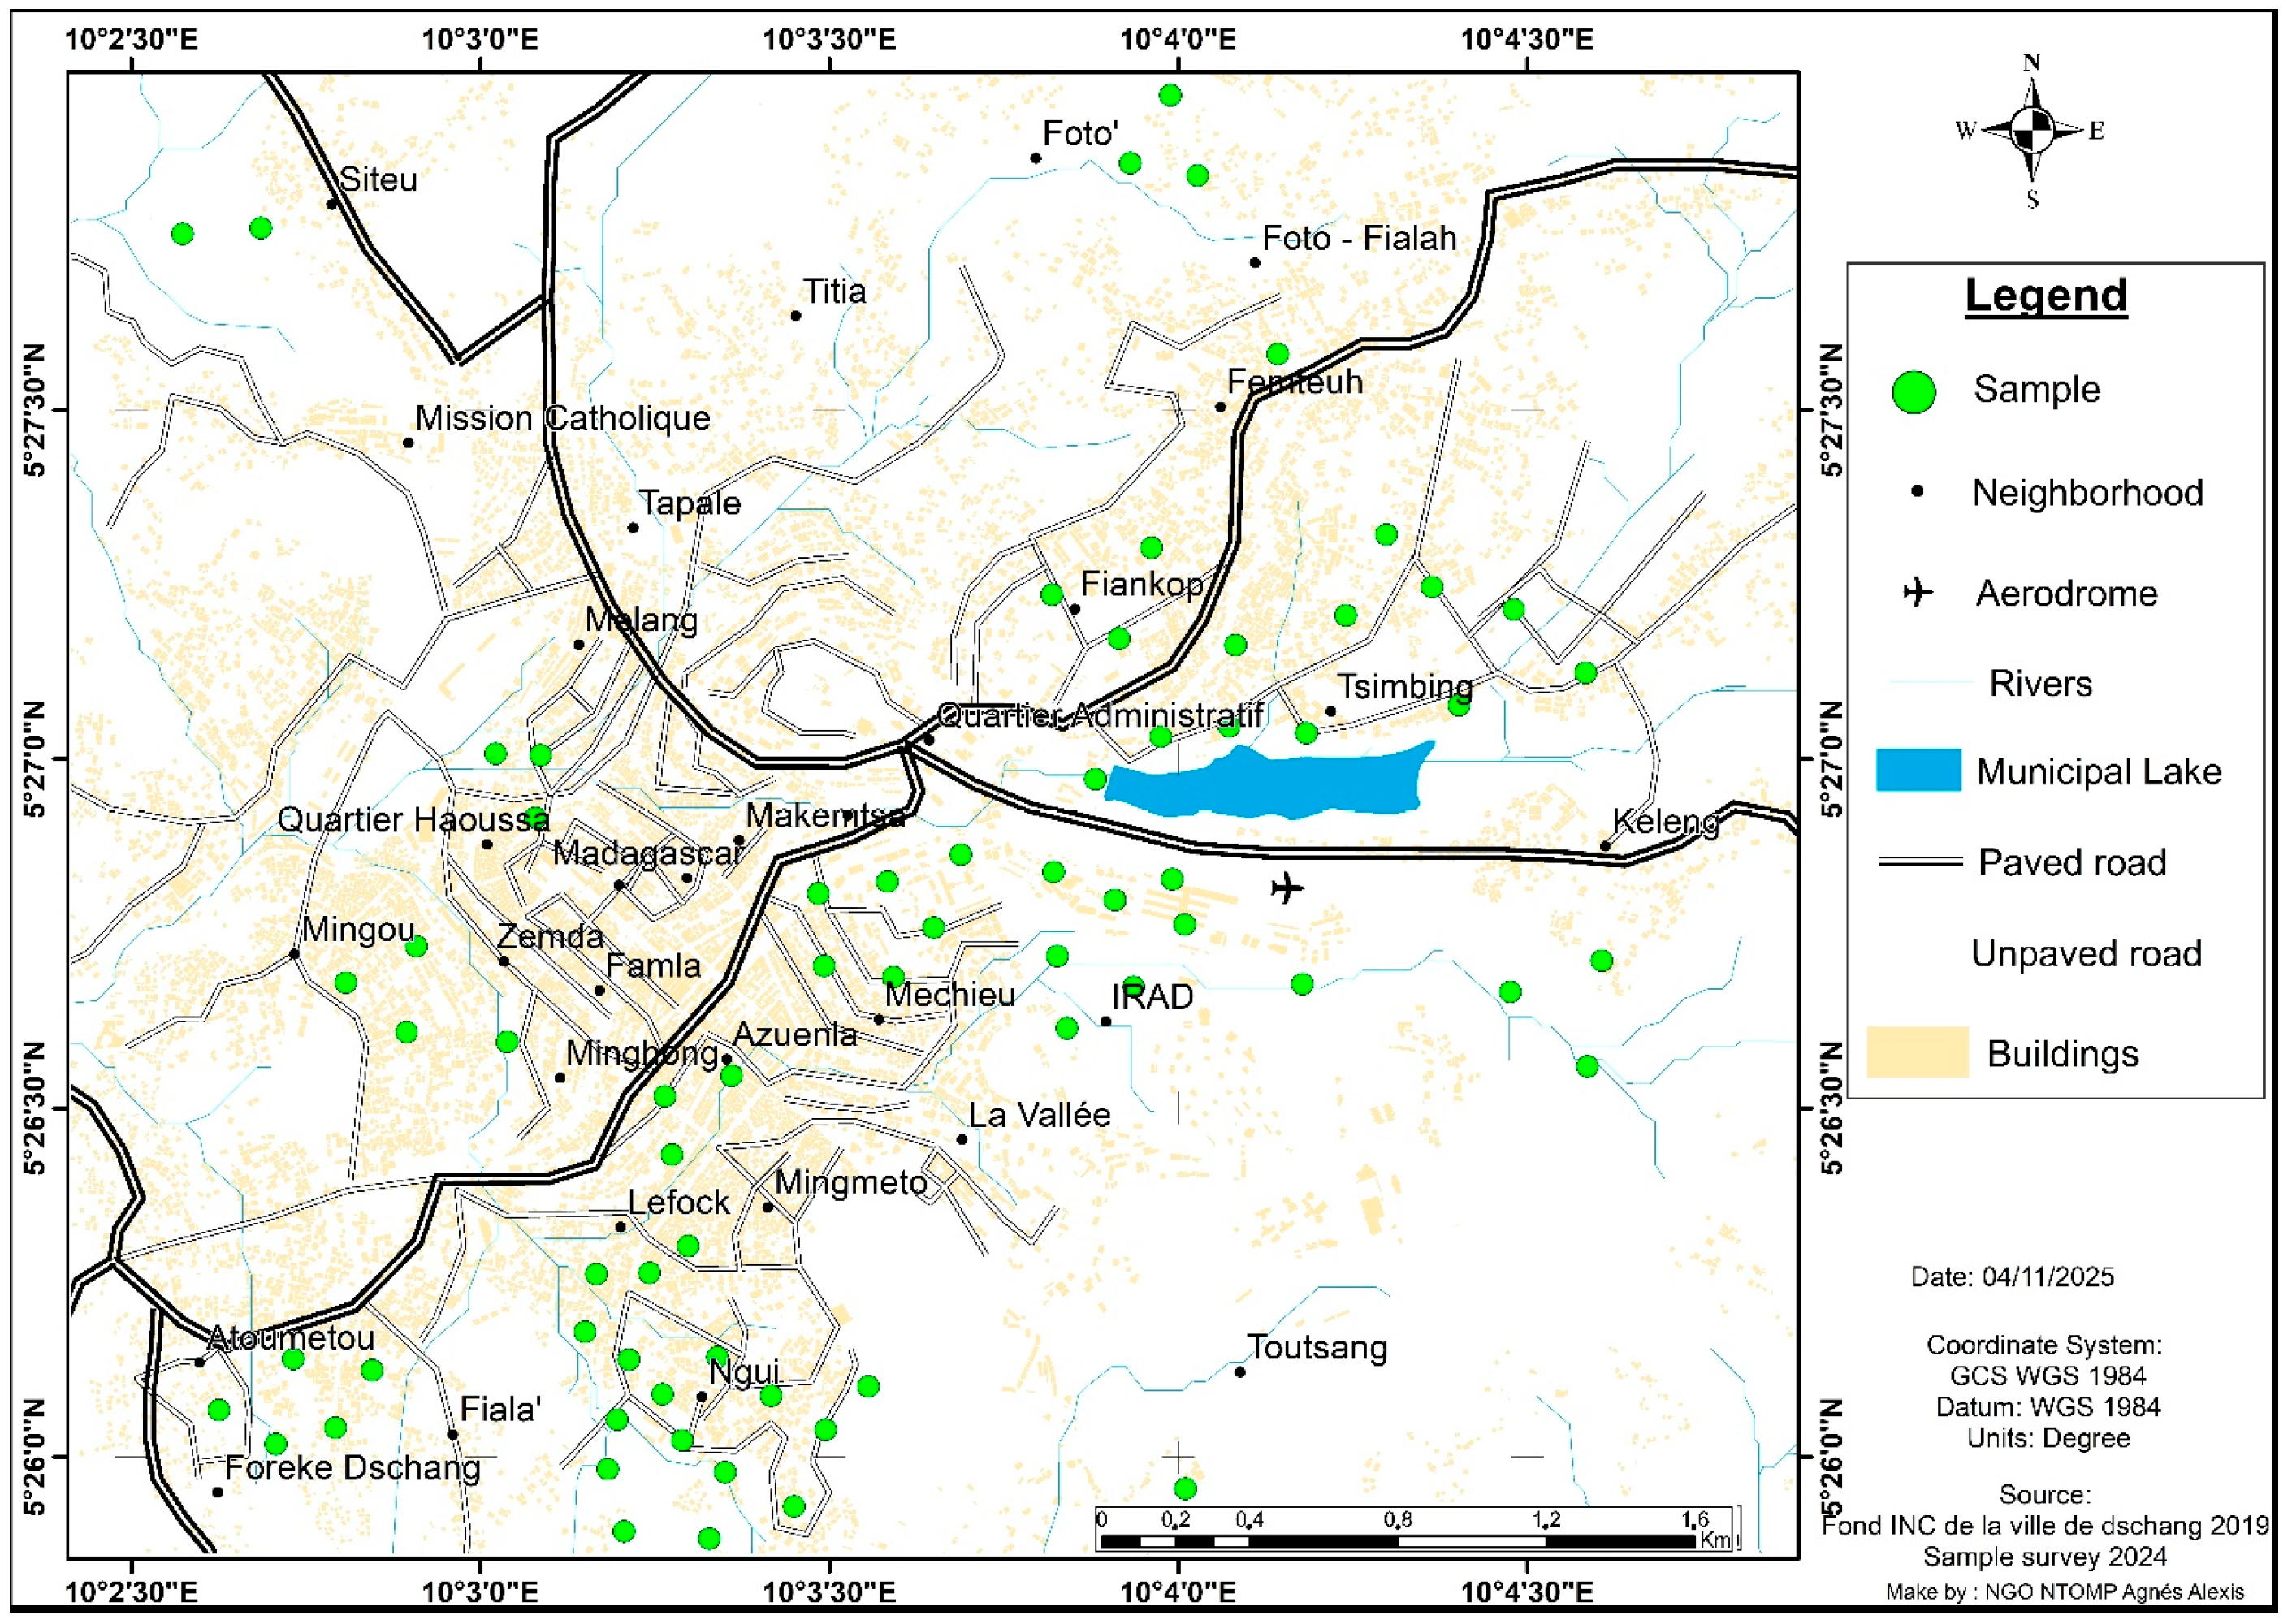This screenshot has height=1624, width=2292.
Task: Click the Toutsang neighborhood dot
Action: click(x=1240, y=1372)
